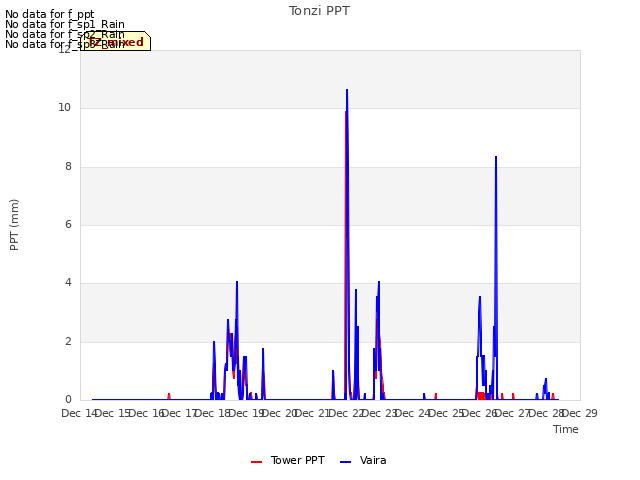Click the tallest blue Vaira peak near Dec 22
The width and height of the screenshot is (640, 480).
347,90
